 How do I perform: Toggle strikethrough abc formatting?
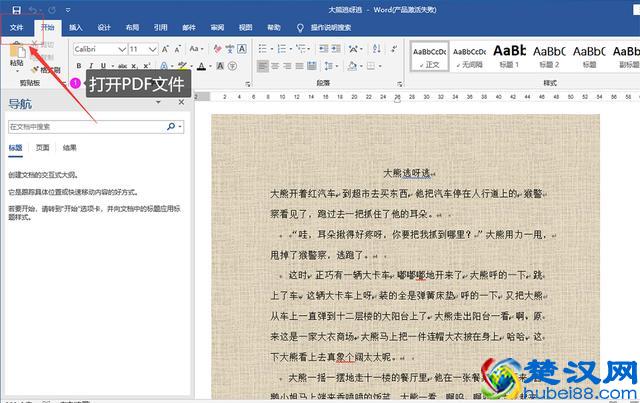[x=122, y=66]
